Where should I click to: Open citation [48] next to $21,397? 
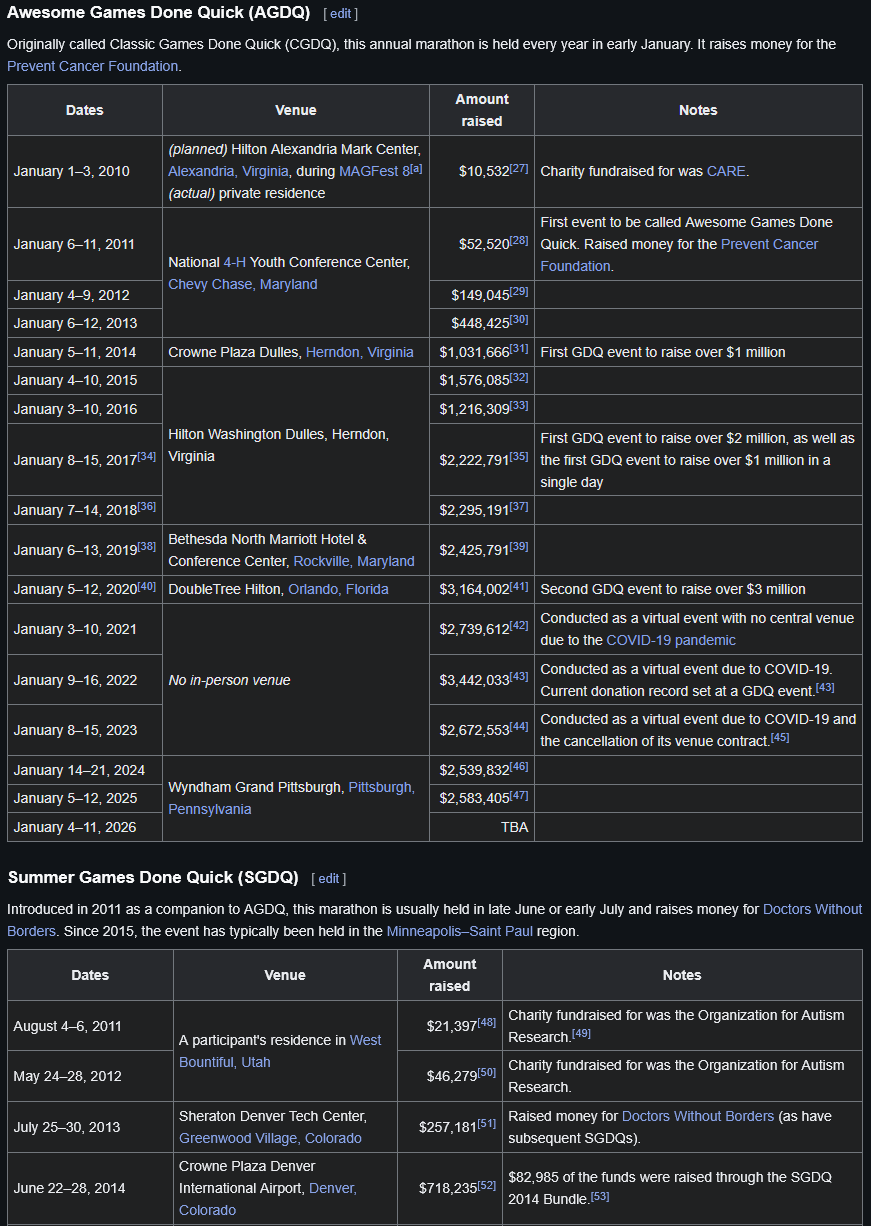tap(487, 1023)
